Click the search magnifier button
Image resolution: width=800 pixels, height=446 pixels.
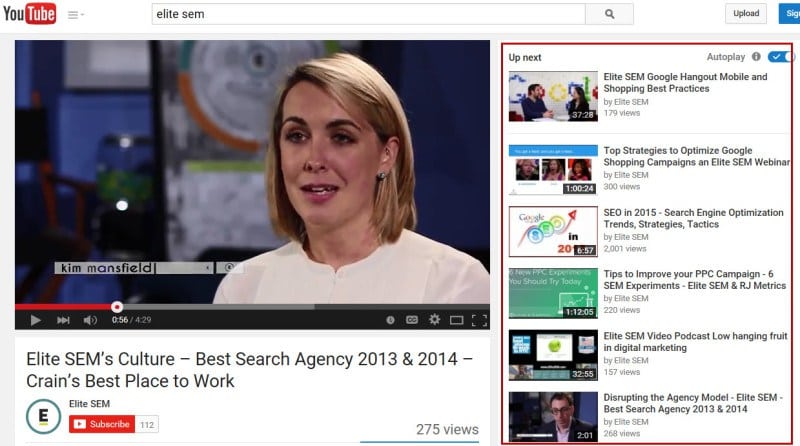[611, 14]
